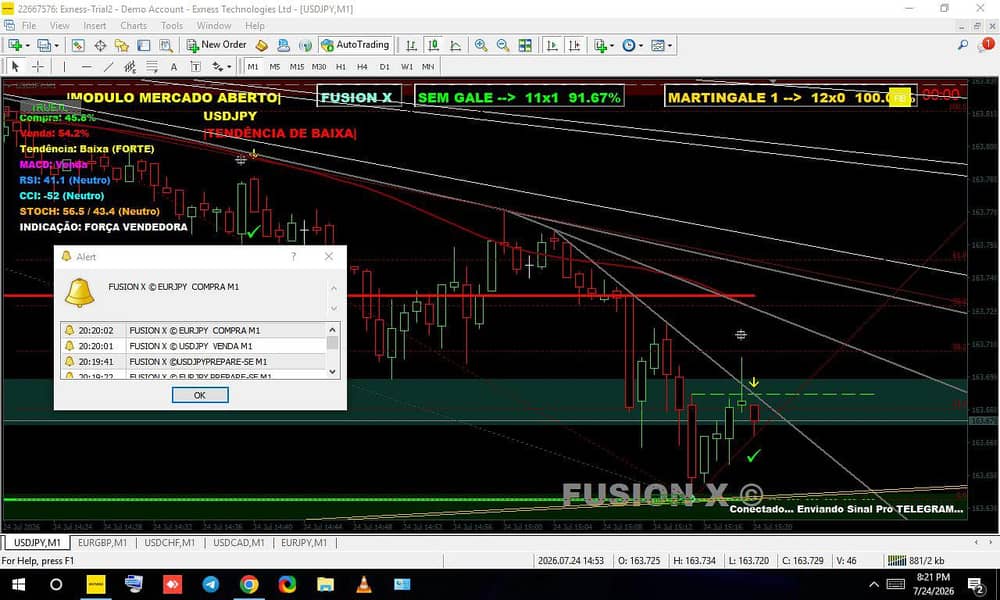Zoom in on the chart
This screenshot has height=600, width=1000.
(481, 45)
